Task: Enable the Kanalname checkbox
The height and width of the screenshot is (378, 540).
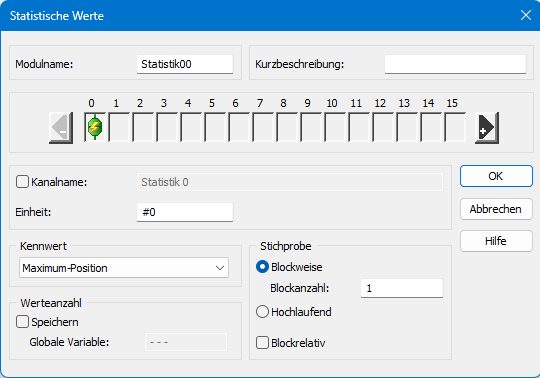Action: (22, 182)
